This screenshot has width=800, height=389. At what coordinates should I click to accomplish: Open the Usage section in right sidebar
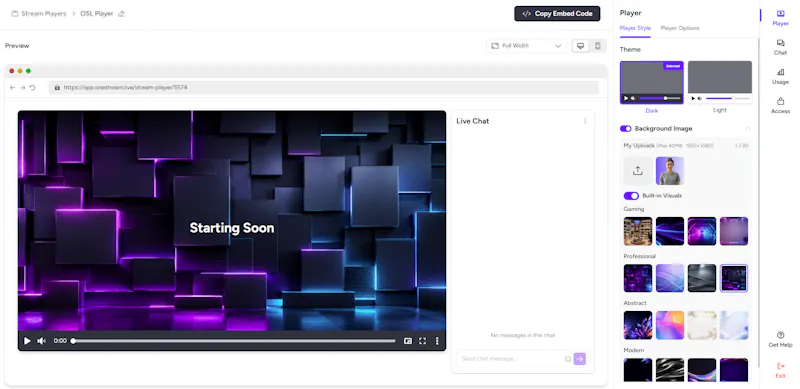780,76
